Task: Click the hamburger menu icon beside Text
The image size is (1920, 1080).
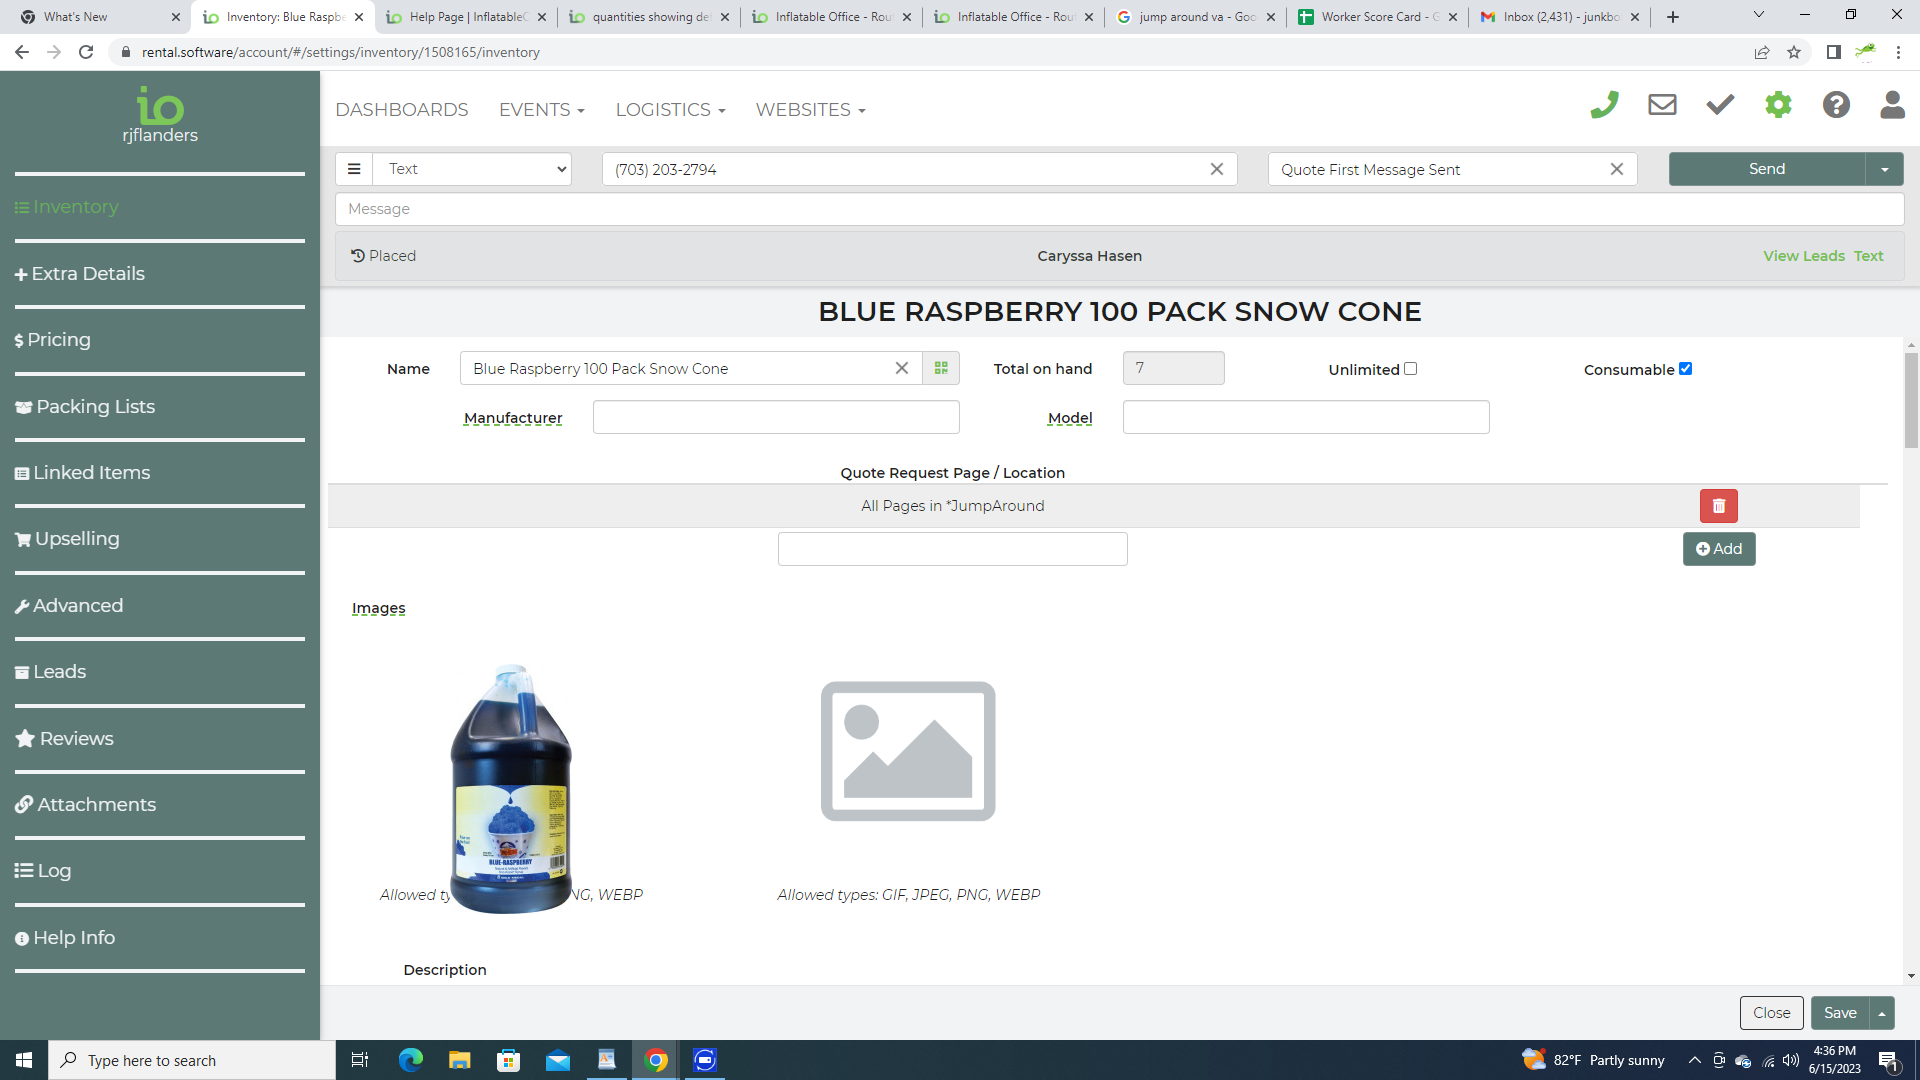Action: (354, 169)
